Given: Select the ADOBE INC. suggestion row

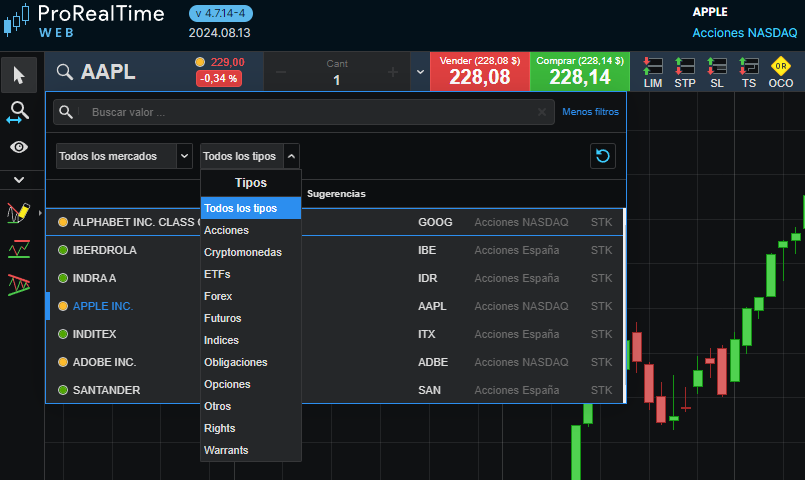Looking at the screenshot, I should pyautogui.click(x=335, y=362).
